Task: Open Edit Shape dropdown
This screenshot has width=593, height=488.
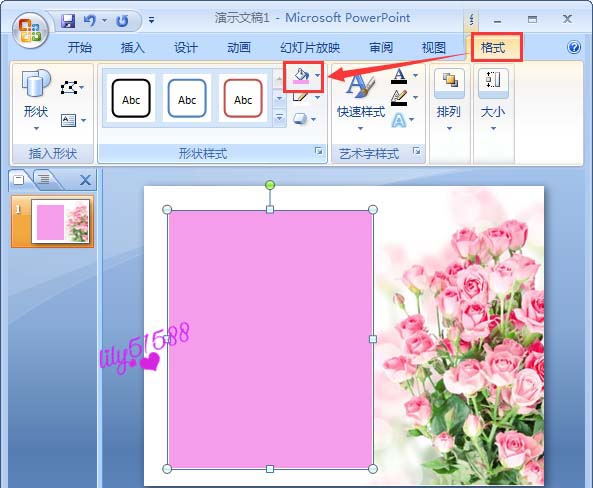Action: pos(72,88)
